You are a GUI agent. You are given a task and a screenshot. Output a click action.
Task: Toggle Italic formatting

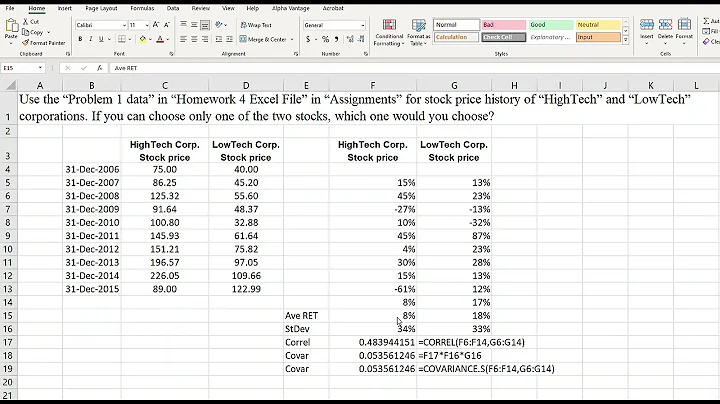[90, 39]
